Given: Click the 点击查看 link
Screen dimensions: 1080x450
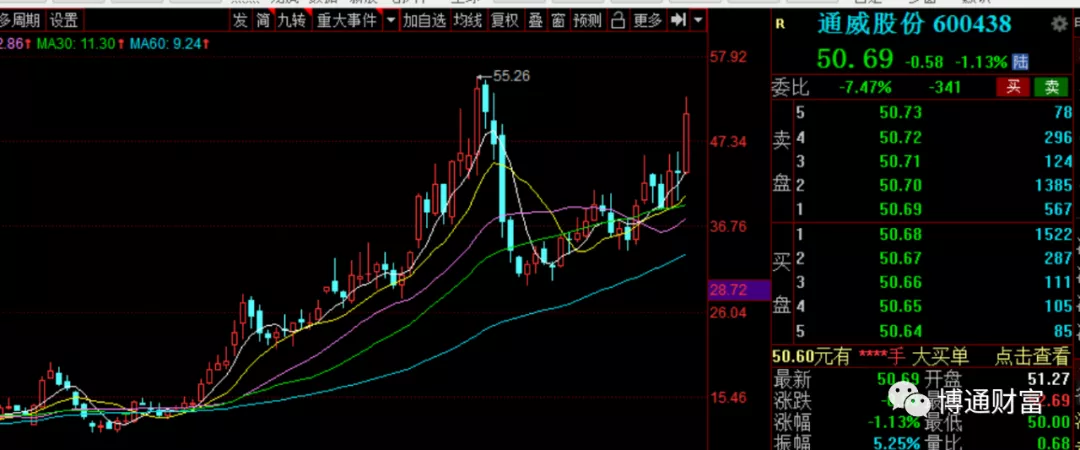Looking at the screenshot, I should click(1031, 356).
